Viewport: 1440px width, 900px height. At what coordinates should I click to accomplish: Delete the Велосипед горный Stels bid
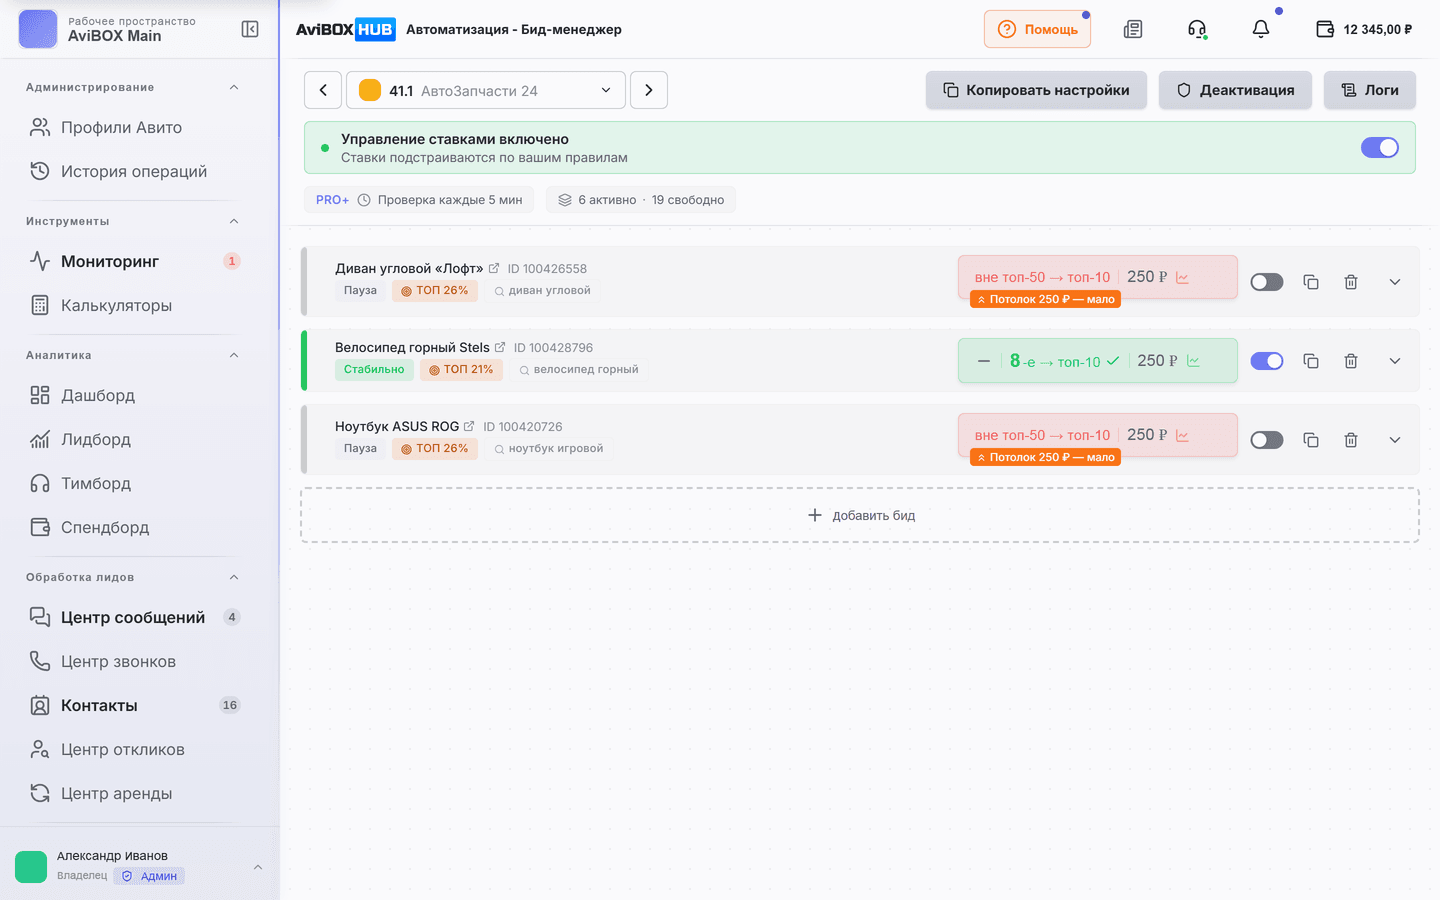point(1351,361)
